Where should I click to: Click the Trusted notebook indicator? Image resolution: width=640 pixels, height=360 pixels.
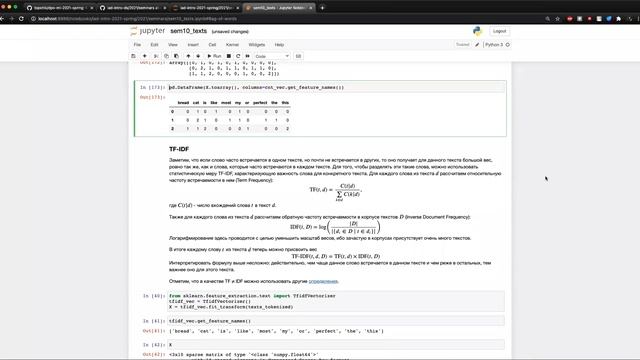[462, 44]
